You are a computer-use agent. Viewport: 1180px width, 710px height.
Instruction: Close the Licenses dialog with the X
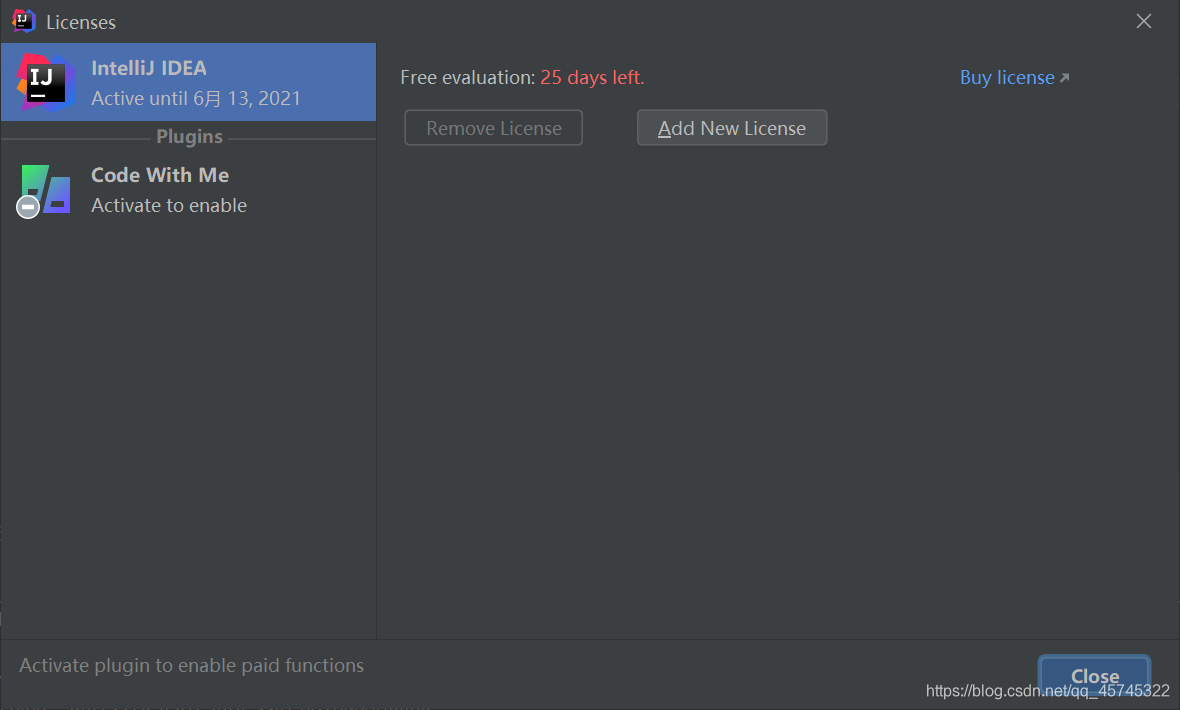[x=1144, y=21]
